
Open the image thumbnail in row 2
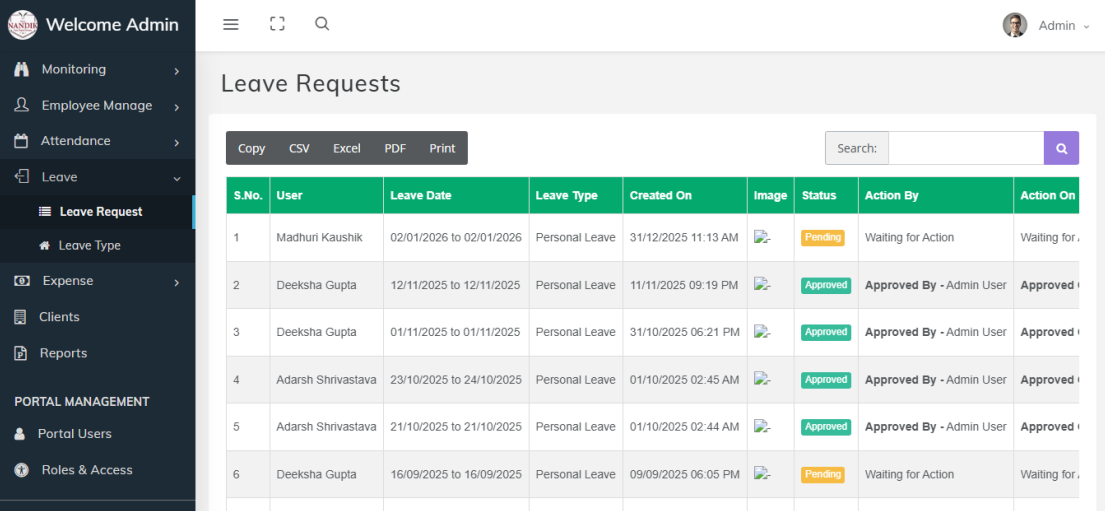point(763,285)
